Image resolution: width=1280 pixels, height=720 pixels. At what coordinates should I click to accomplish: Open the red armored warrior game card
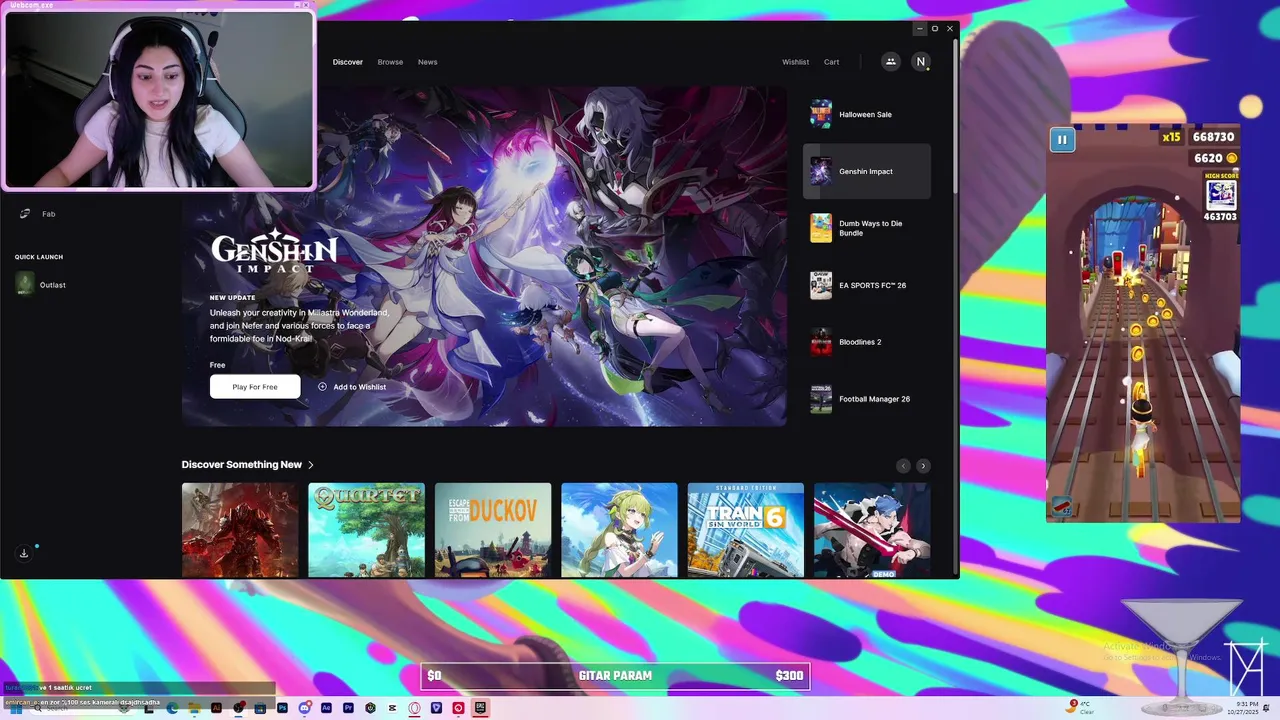[x=240, y=530]
